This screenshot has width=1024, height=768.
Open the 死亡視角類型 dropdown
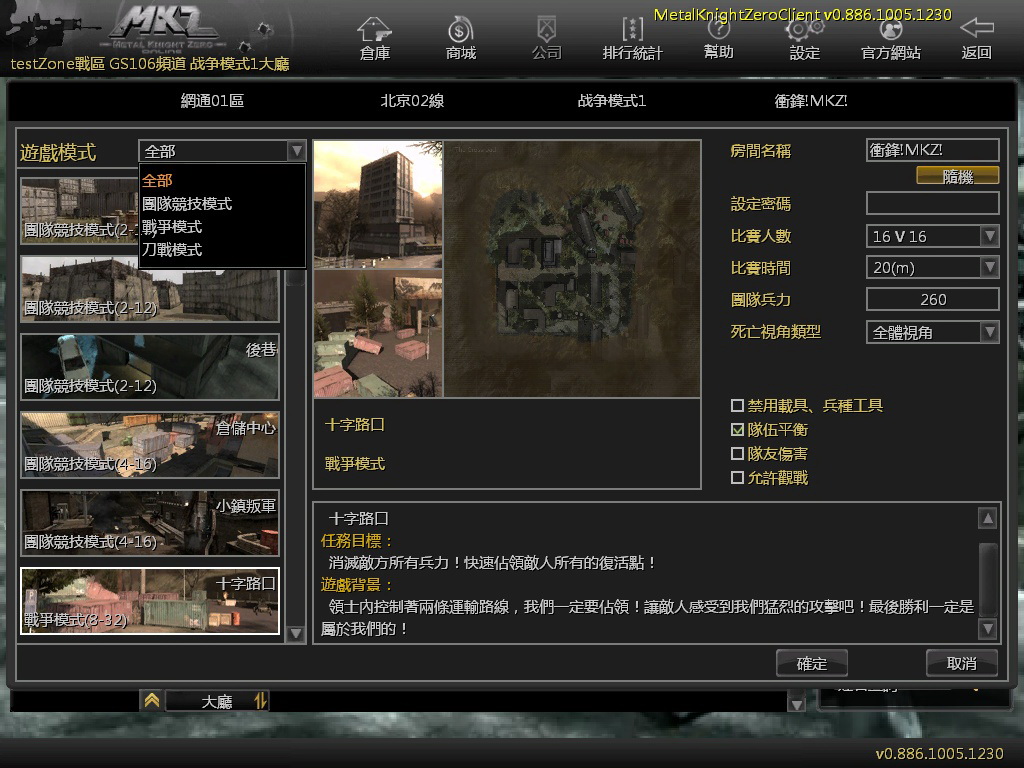(x=989, y=332)
